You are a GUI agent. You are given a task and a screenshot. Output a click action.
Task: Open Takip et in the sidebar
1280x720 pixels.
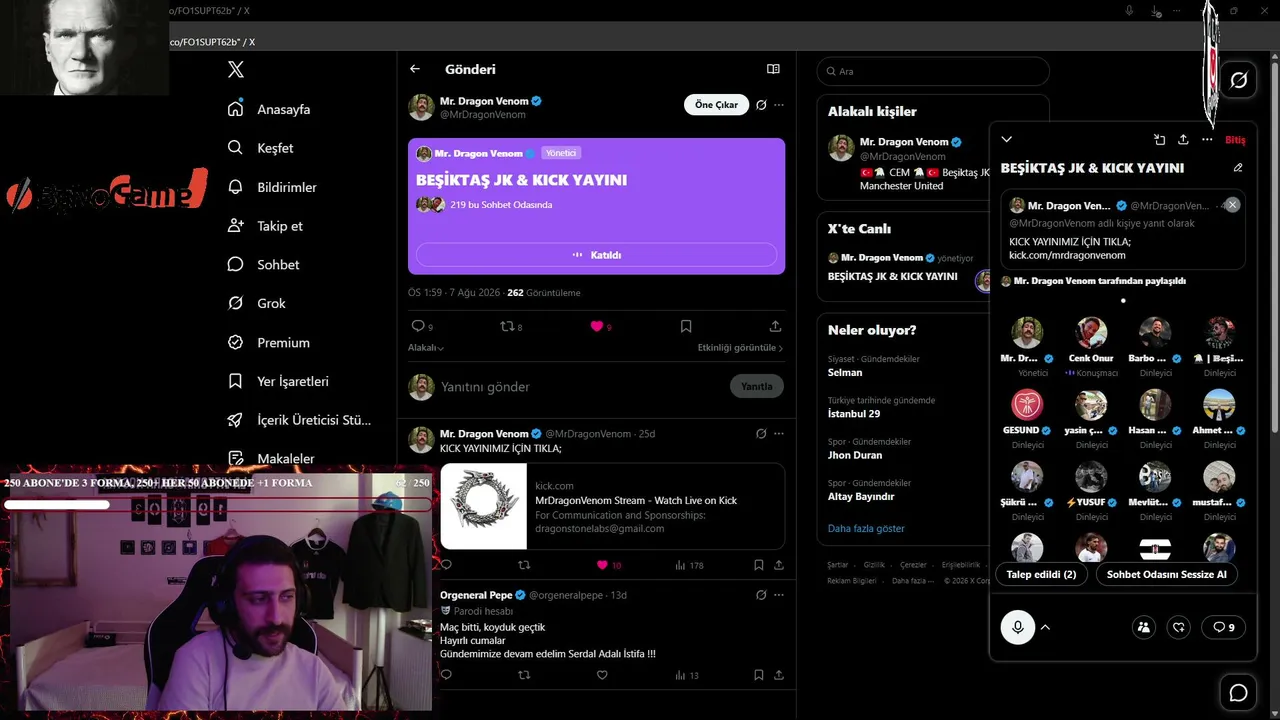(x=266, y=226)
